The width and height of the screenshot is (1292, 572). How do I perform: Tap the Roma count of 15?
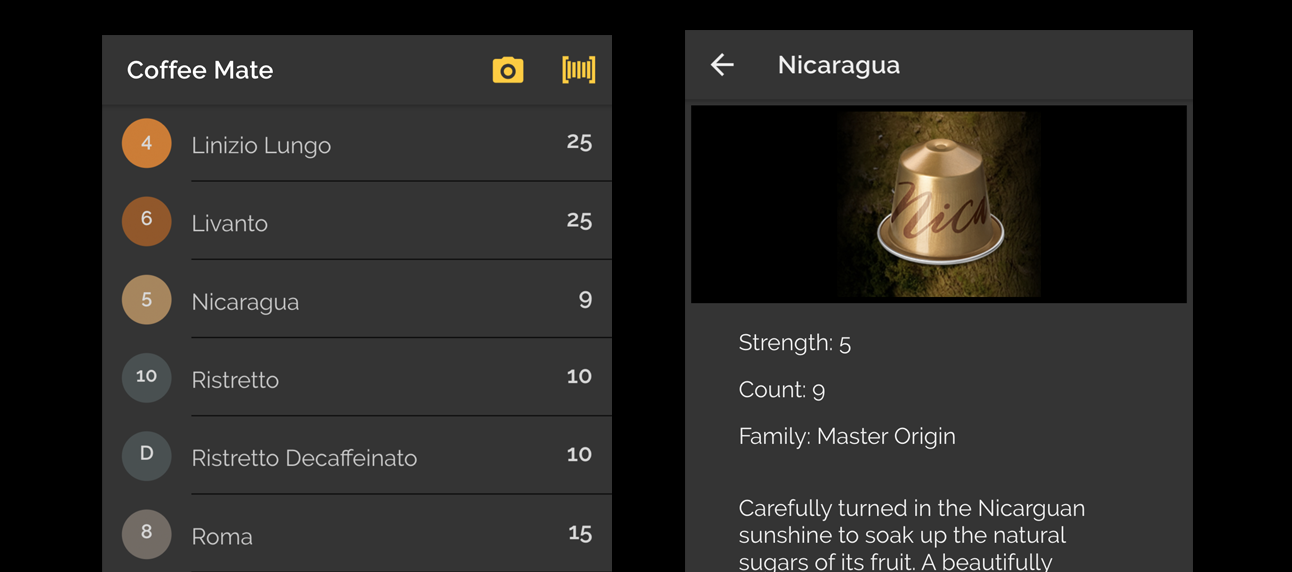pos(580,533)
